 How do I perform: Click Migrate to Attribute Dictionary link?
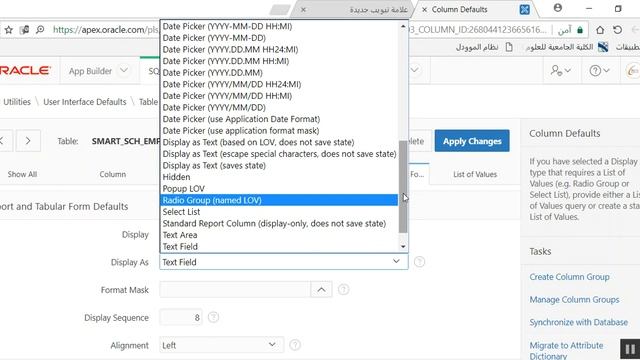[566, 350]
